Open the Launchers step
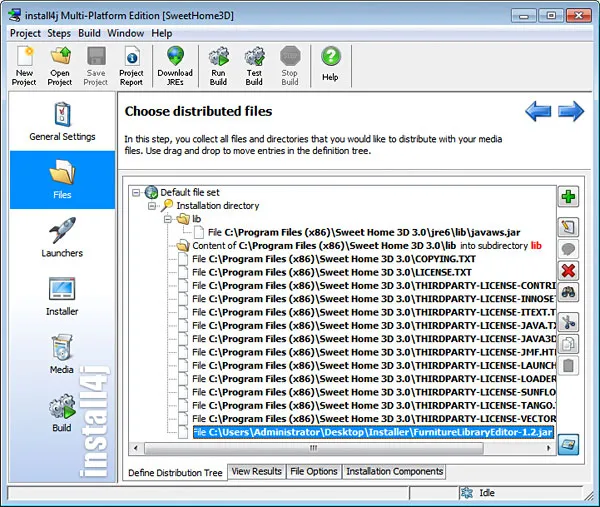This screenshot has width=600, height=507. tap(62, 238)
